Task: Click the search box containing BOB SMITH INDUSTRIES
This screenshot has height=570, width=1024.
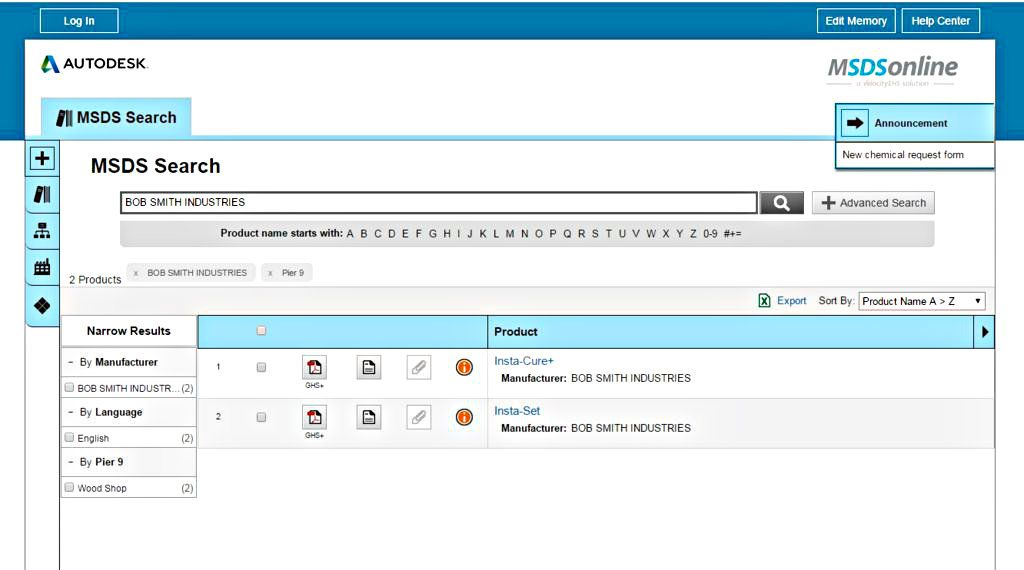Action: point(439,202)
